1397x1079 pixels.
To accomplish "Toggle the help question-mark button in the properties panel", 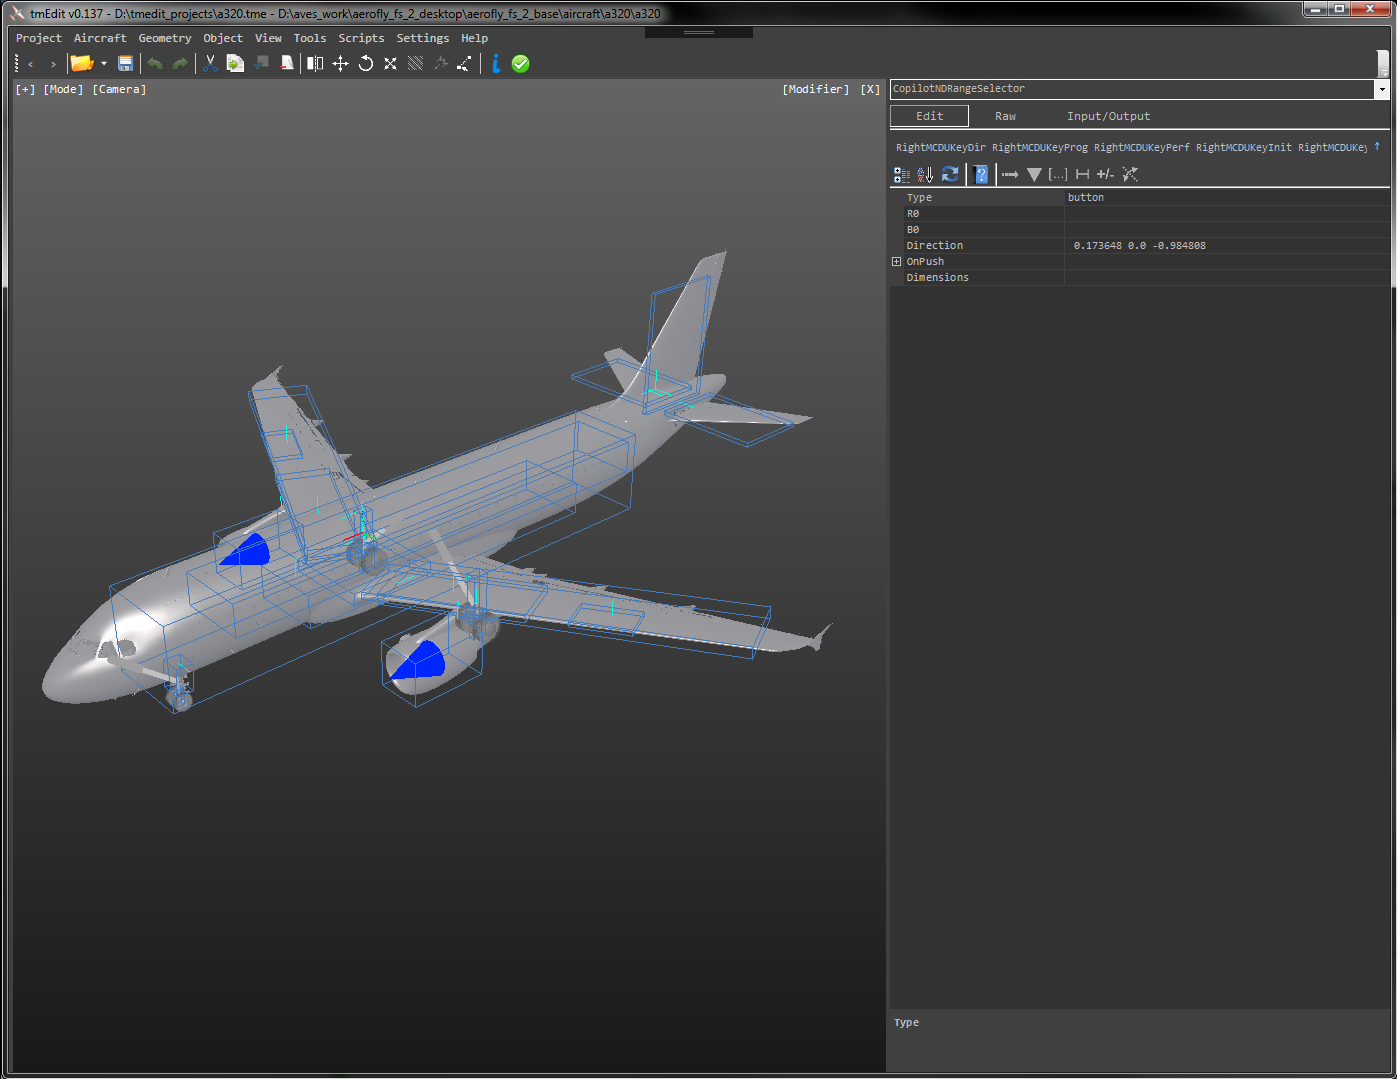I will pos(981,174).
